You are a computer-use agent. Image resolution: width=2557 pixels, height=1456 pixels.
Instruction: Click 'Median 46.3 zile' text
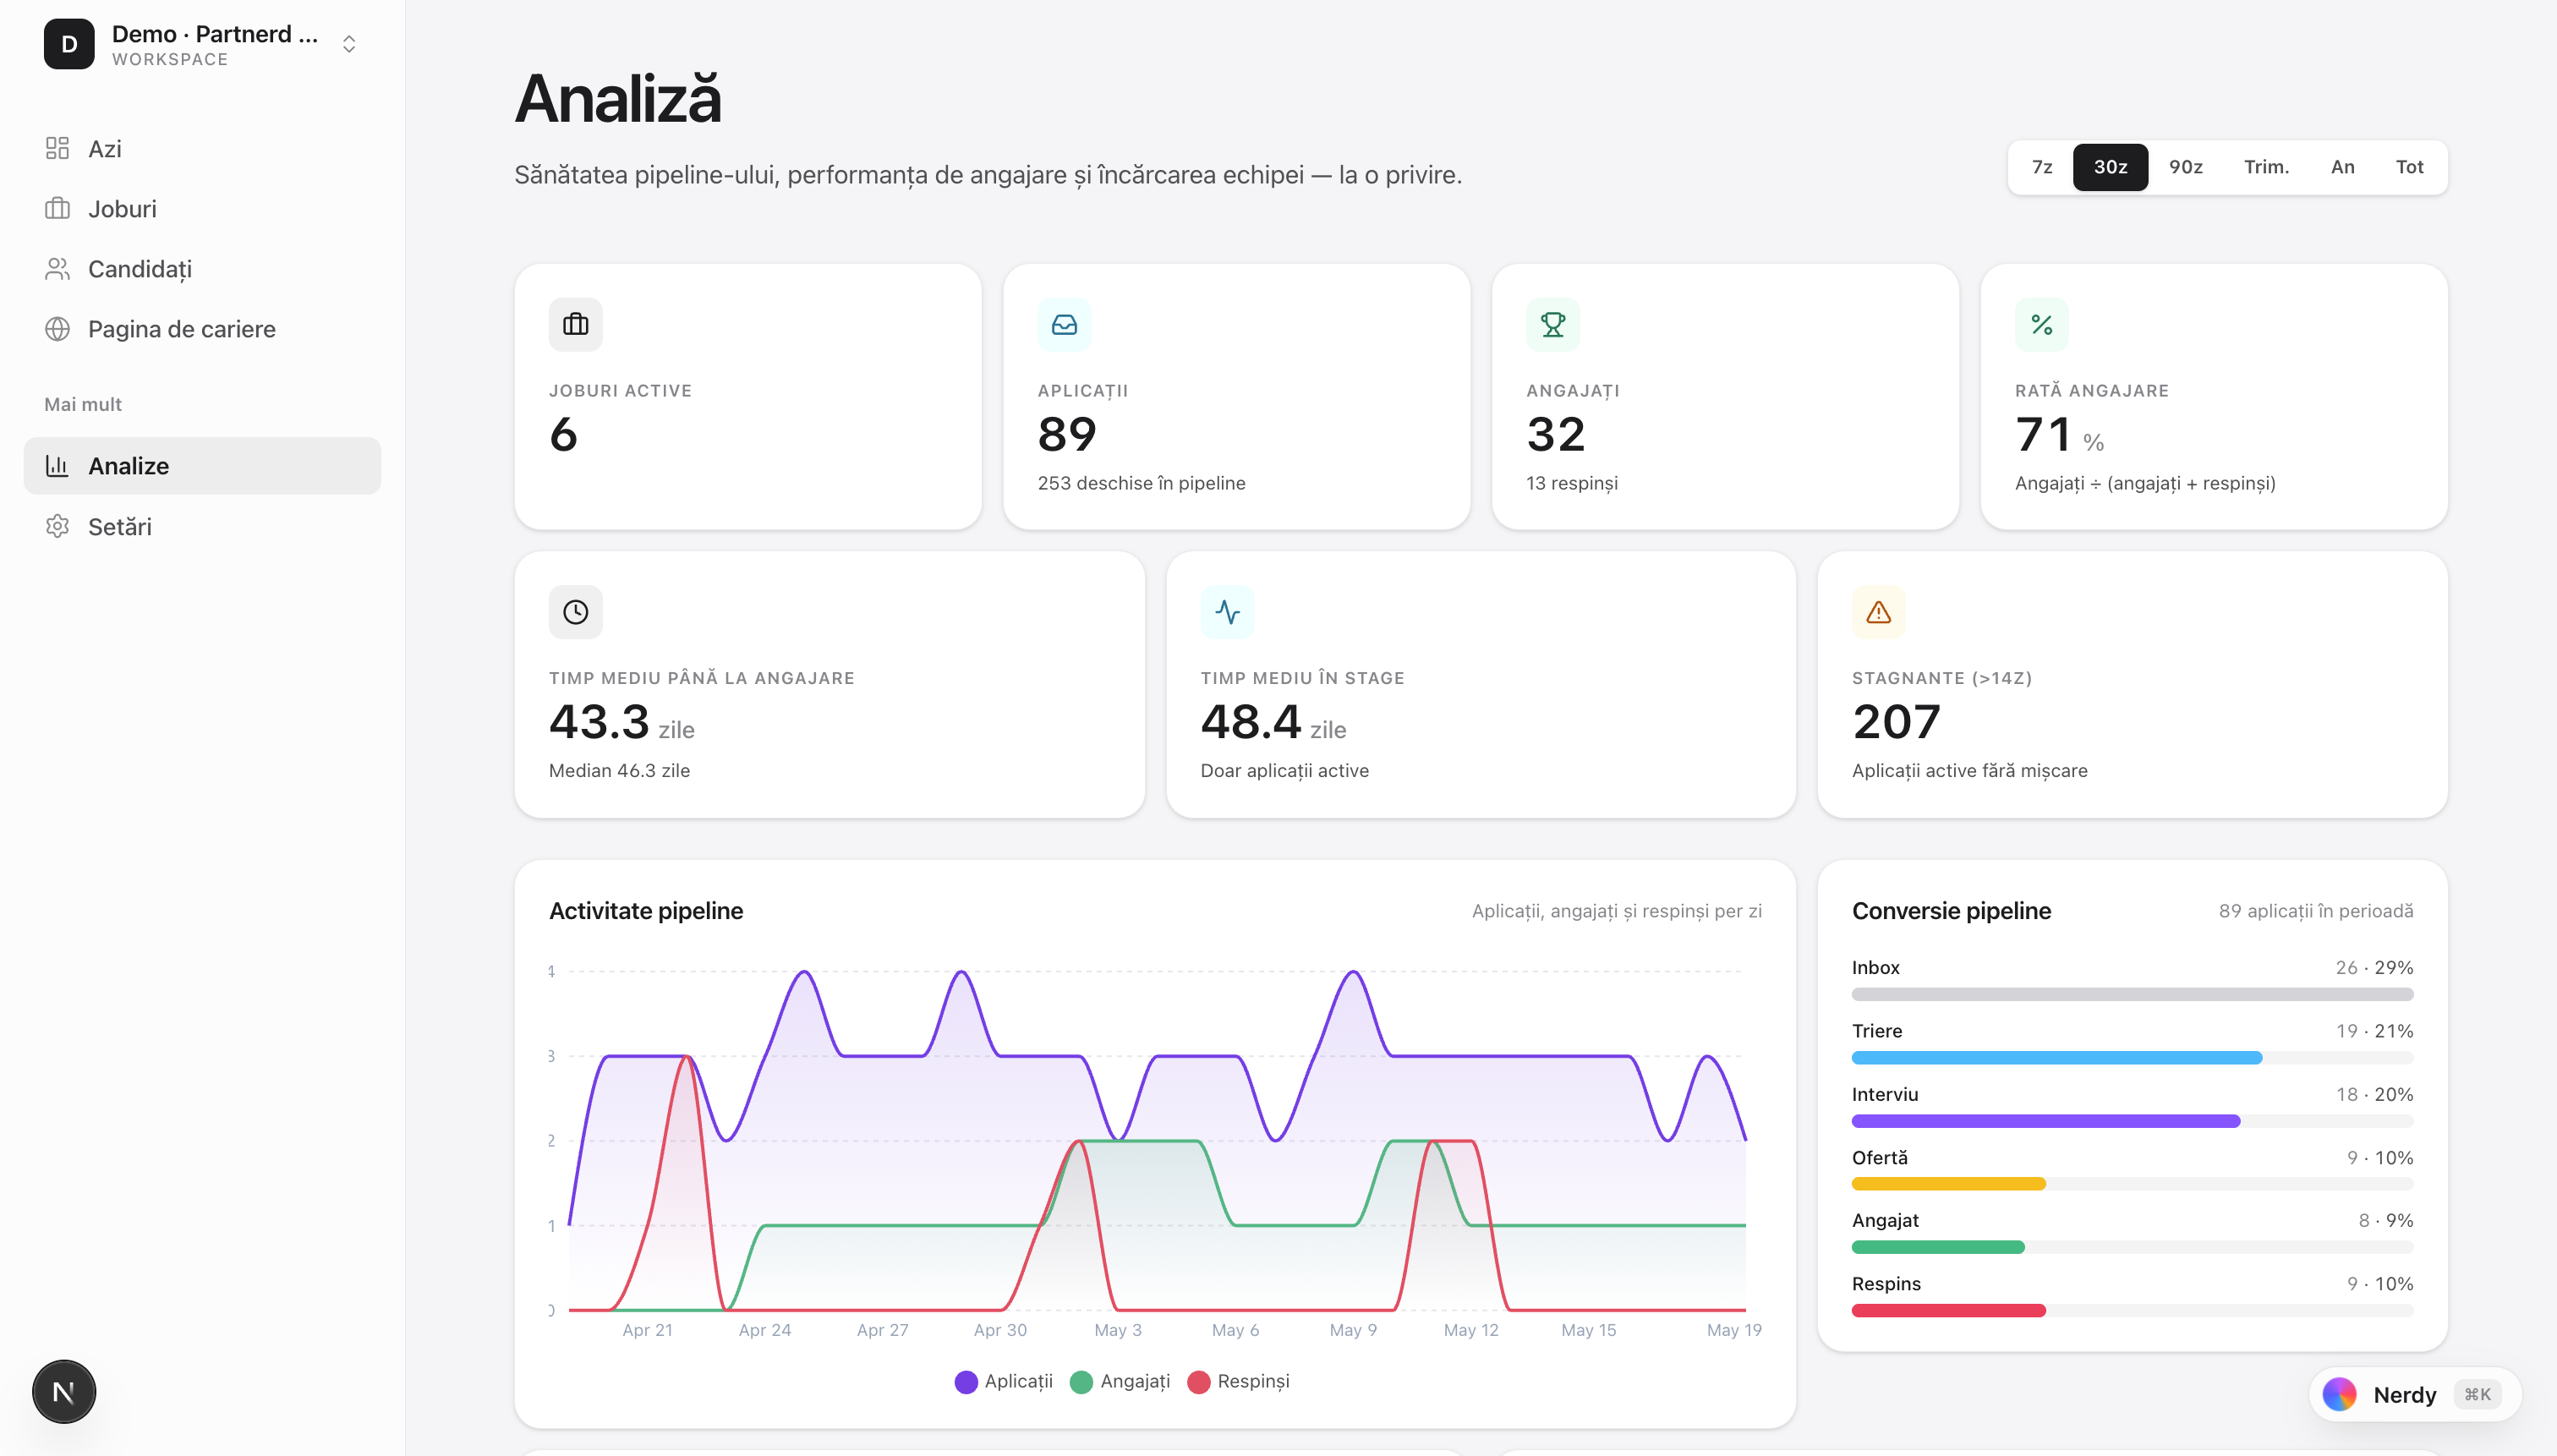click(x=619, y=770)
